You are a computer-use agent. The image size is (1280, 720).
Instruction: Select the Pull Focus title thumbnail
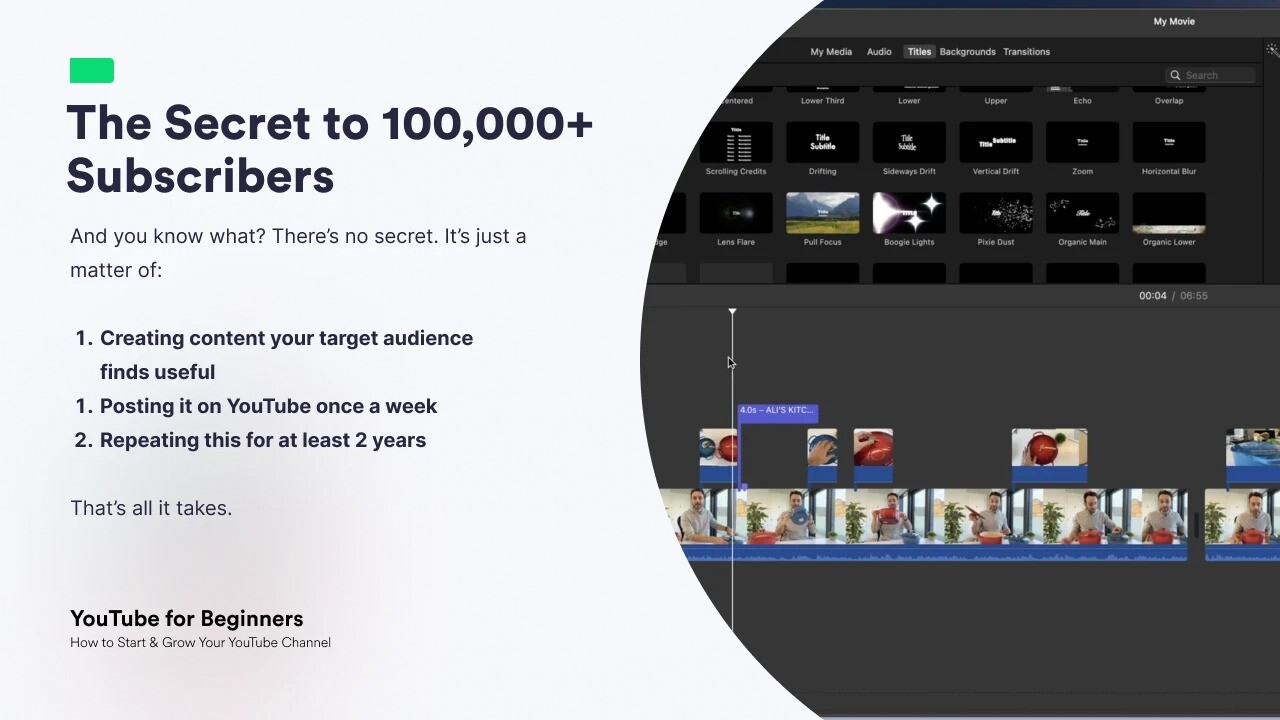(822, 213)
